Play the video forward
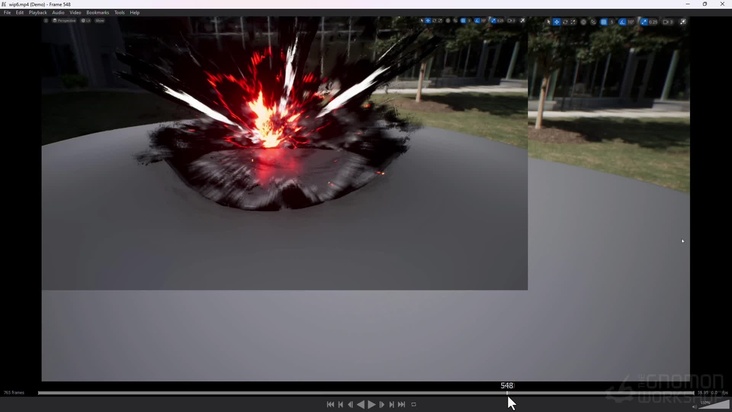The image size is (732, 412). [372, 405]
